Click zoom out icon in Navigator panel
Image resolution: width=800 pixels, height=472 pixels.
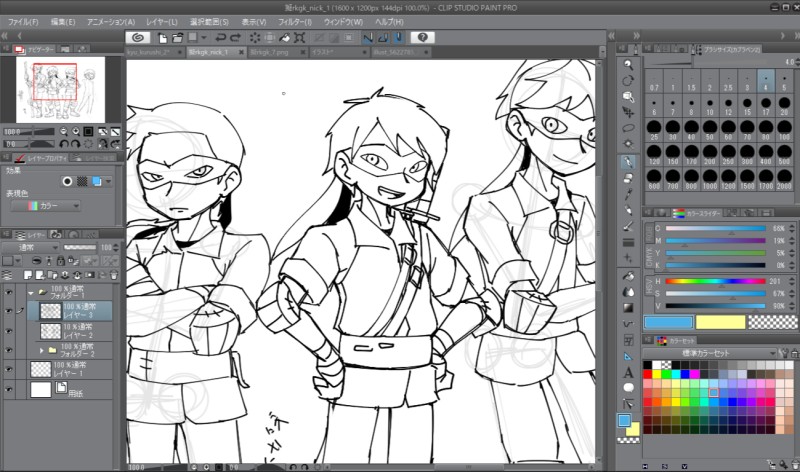point(63,131)
